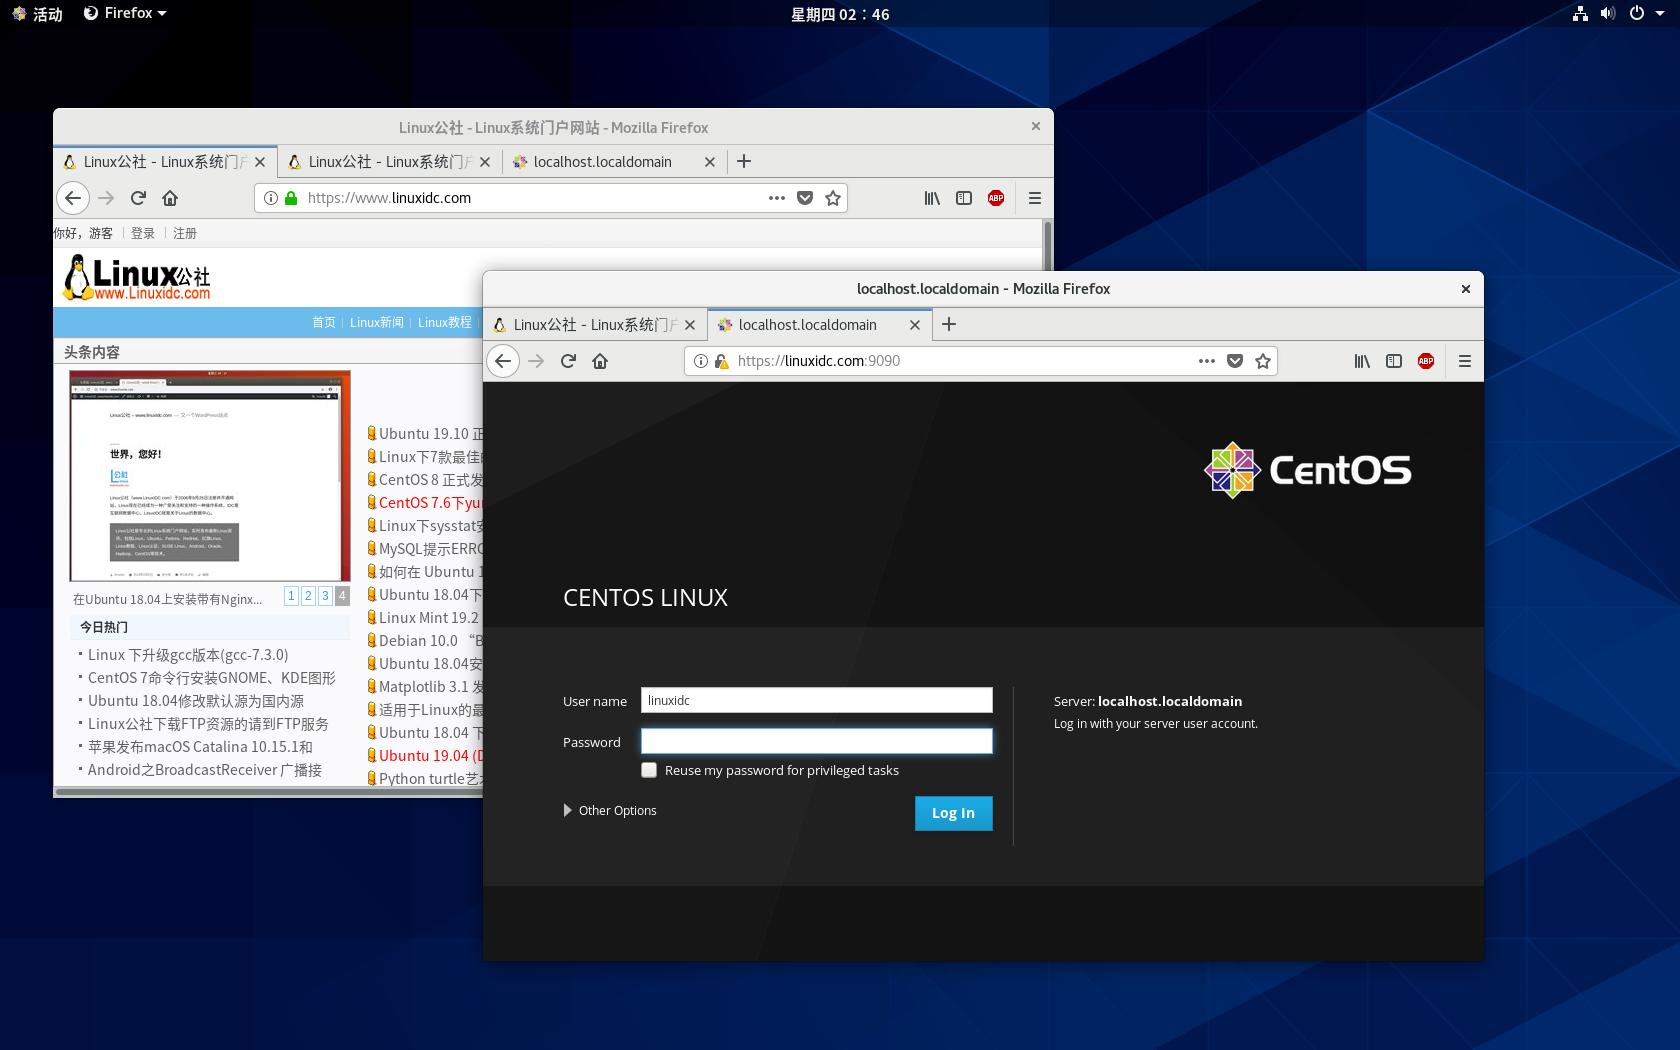Open the Firefox Library icon on the Cockpit window toolbar

tap(1361, 361)
